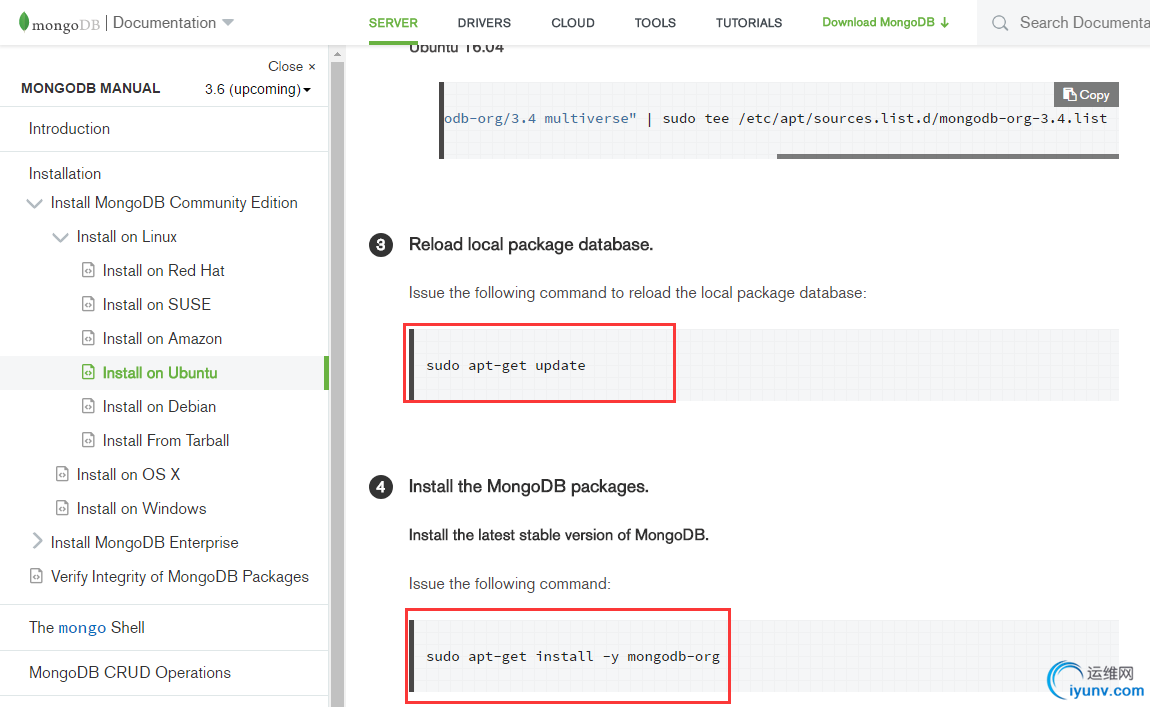
Task: Open Install MongoDB Enterprise page
Action: [144, 543]
